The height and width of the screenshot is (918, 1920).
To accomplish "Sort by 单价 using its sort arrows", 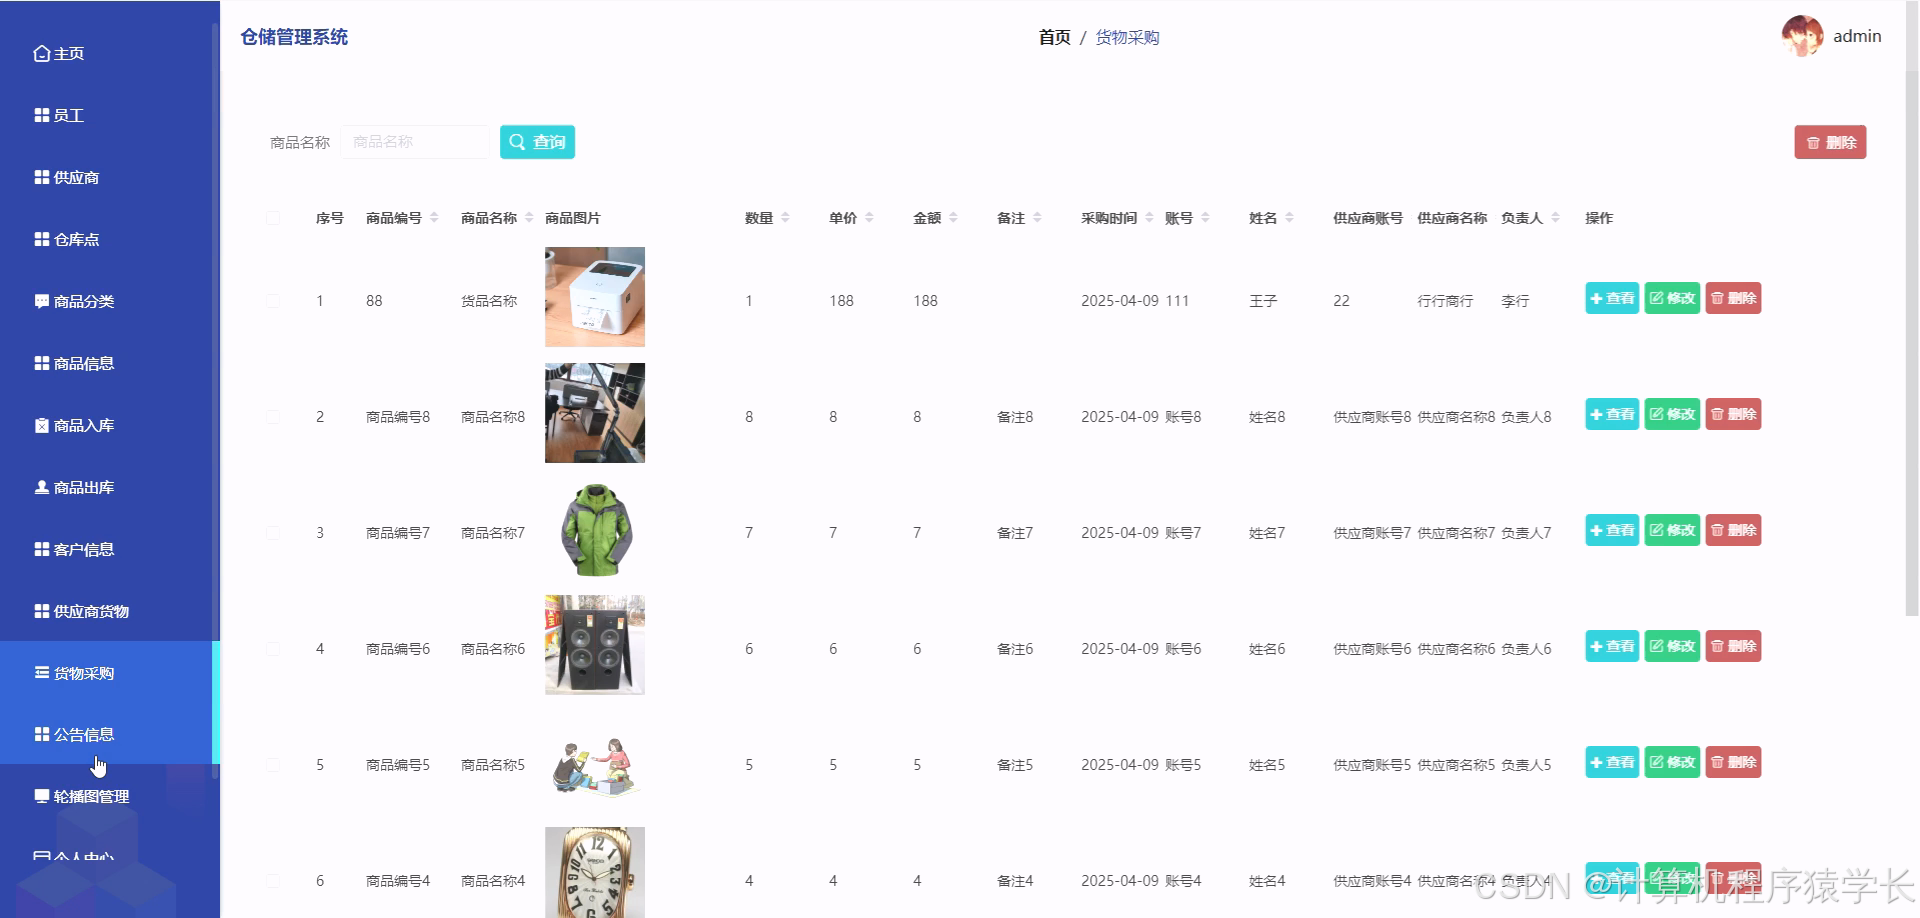I will (869, 217).
